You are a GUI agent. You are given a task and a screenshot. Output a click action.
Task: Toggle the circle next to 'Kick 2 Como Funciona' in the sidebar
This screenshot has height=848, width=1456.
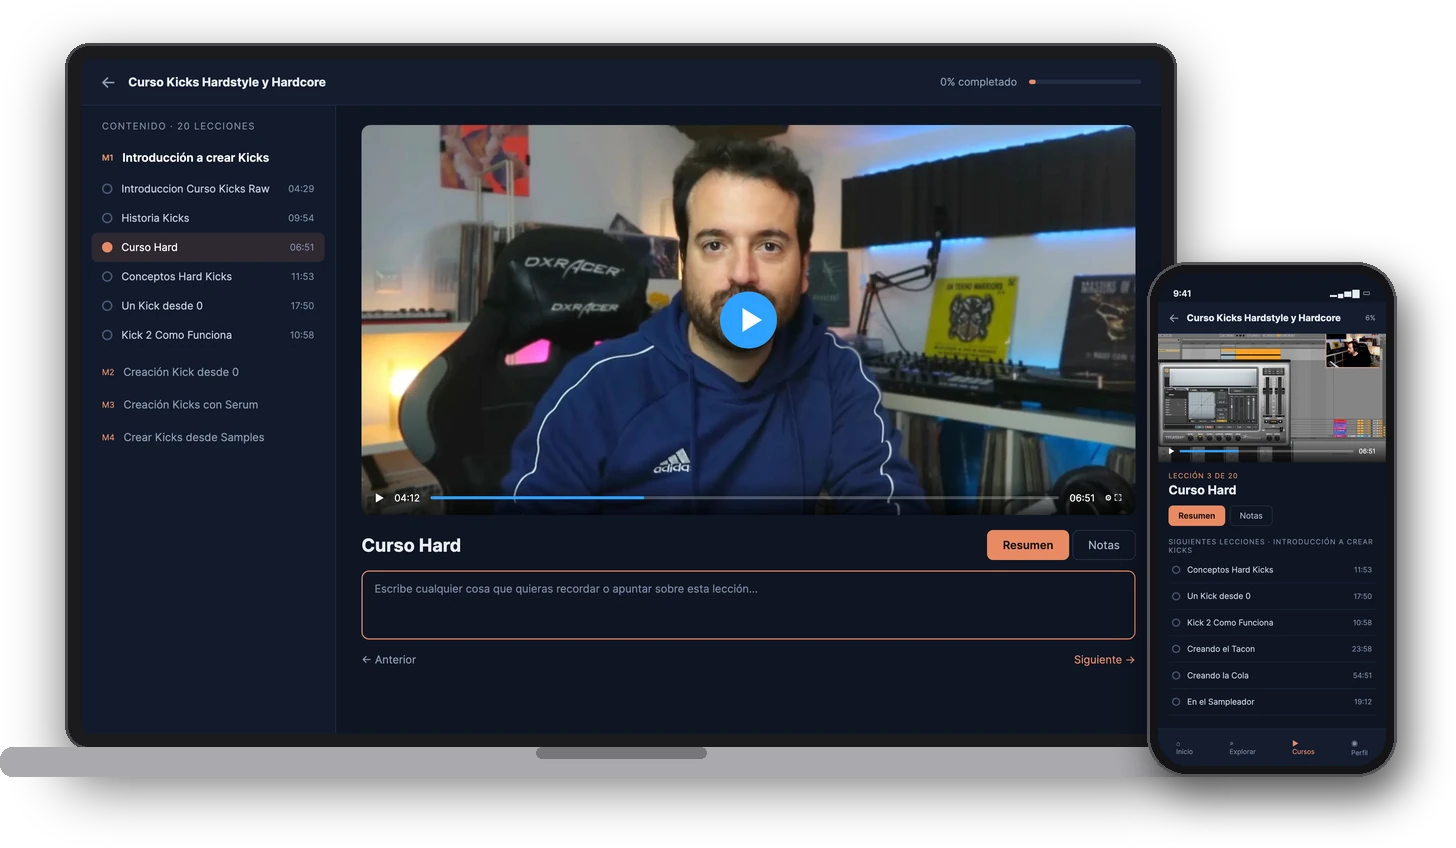click(107, 335)
